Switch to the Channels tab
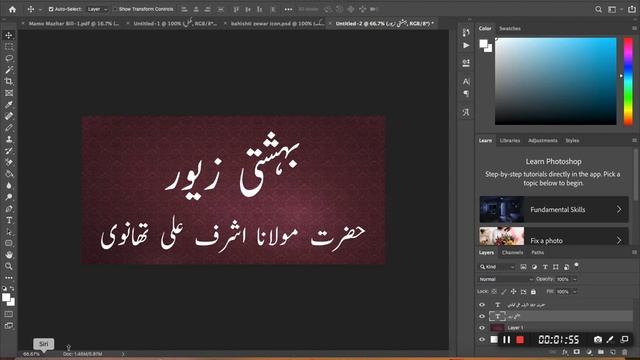 tap(512, 253)
